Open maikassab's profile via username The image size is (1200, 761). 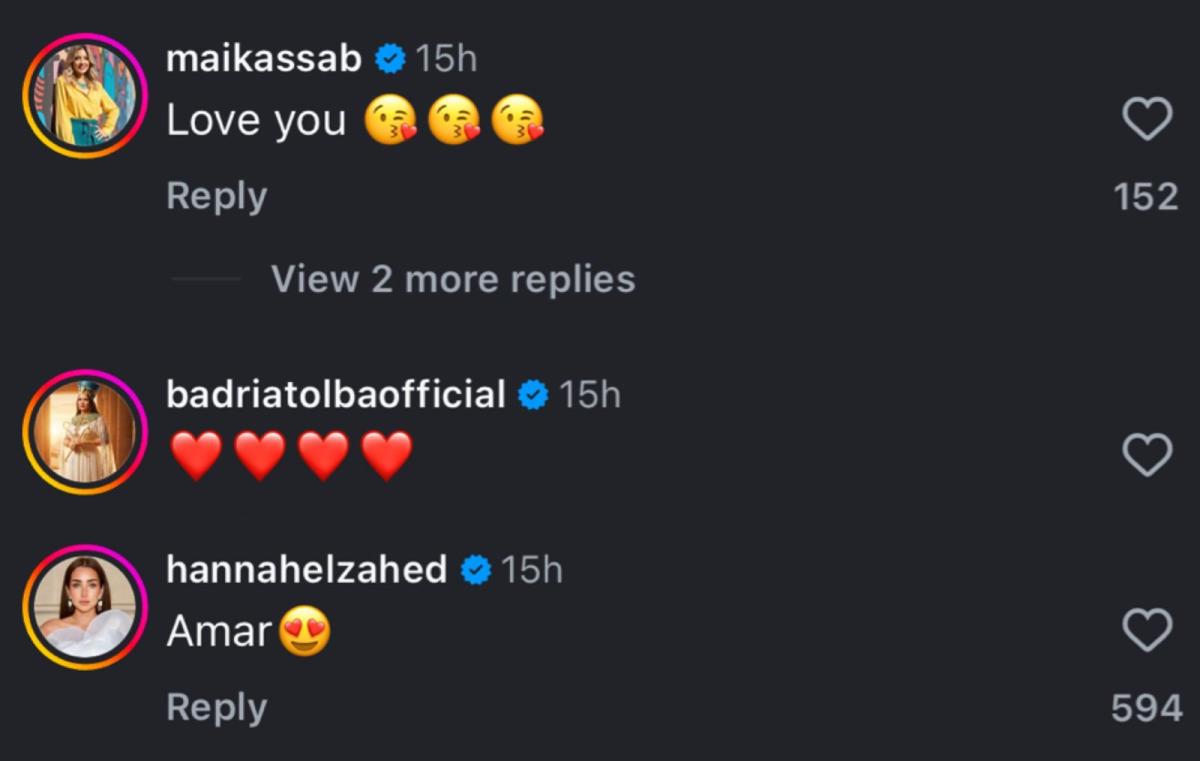click(x=265, y=58)
